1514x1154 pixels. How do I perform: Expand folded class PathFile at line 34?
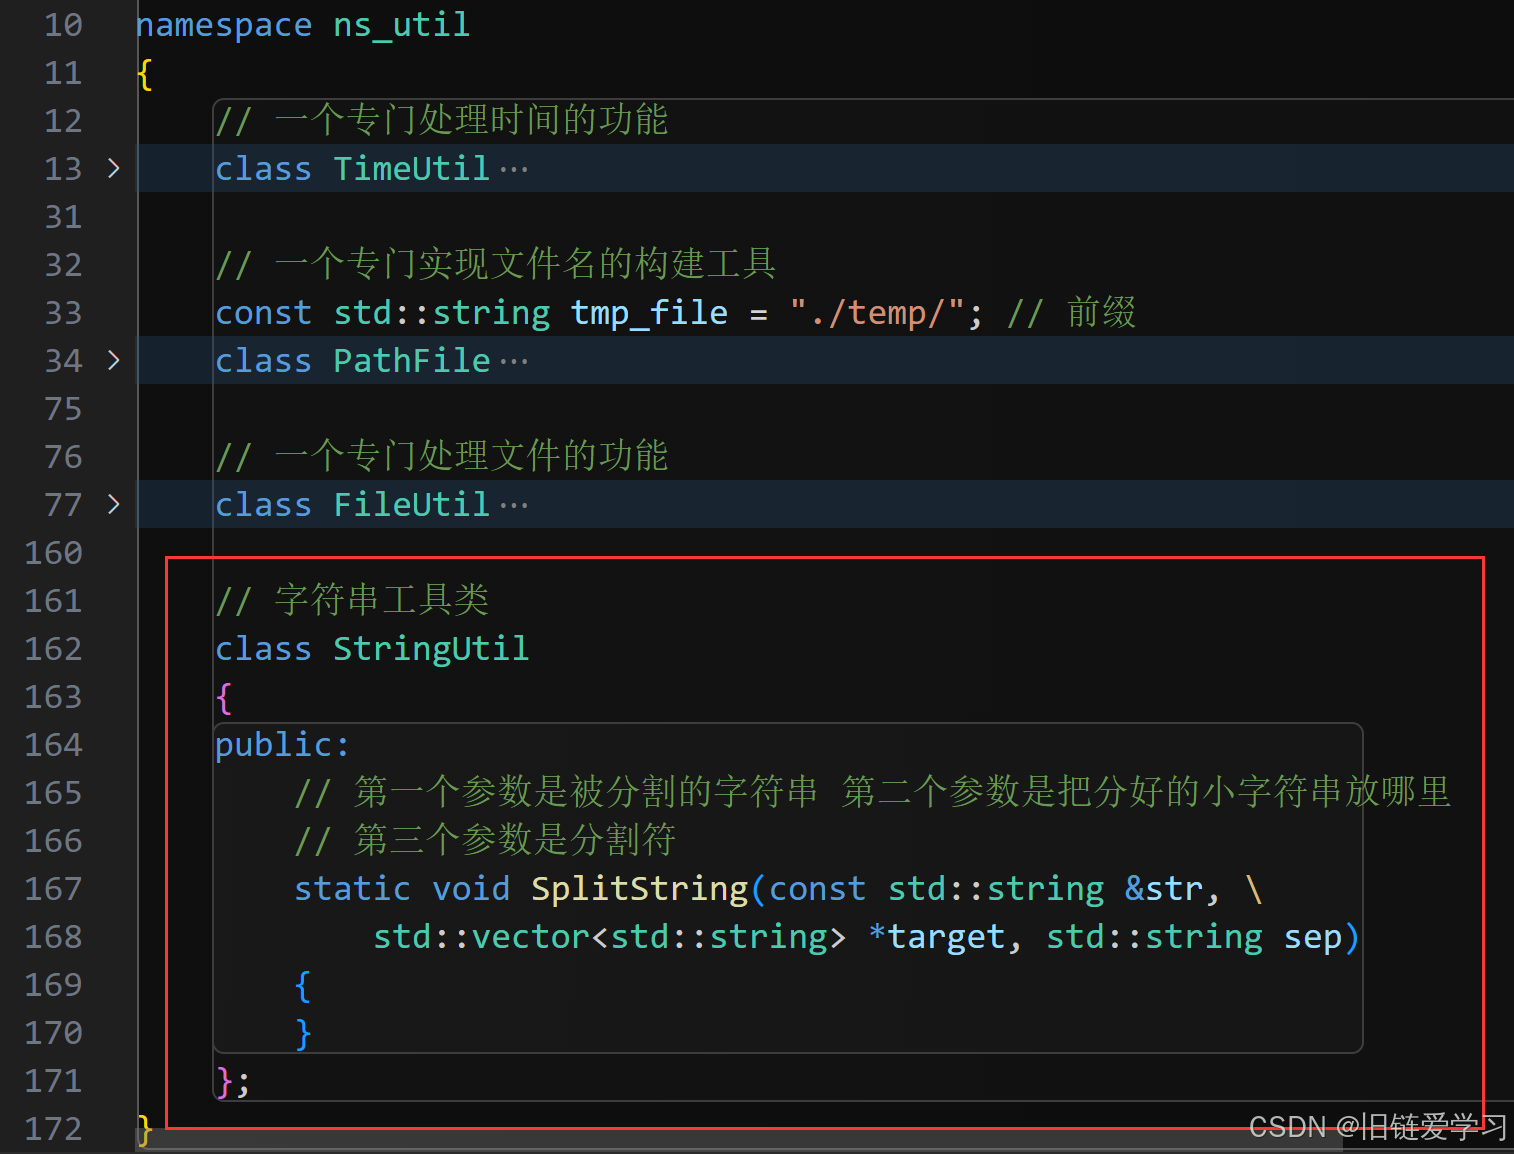113,360
